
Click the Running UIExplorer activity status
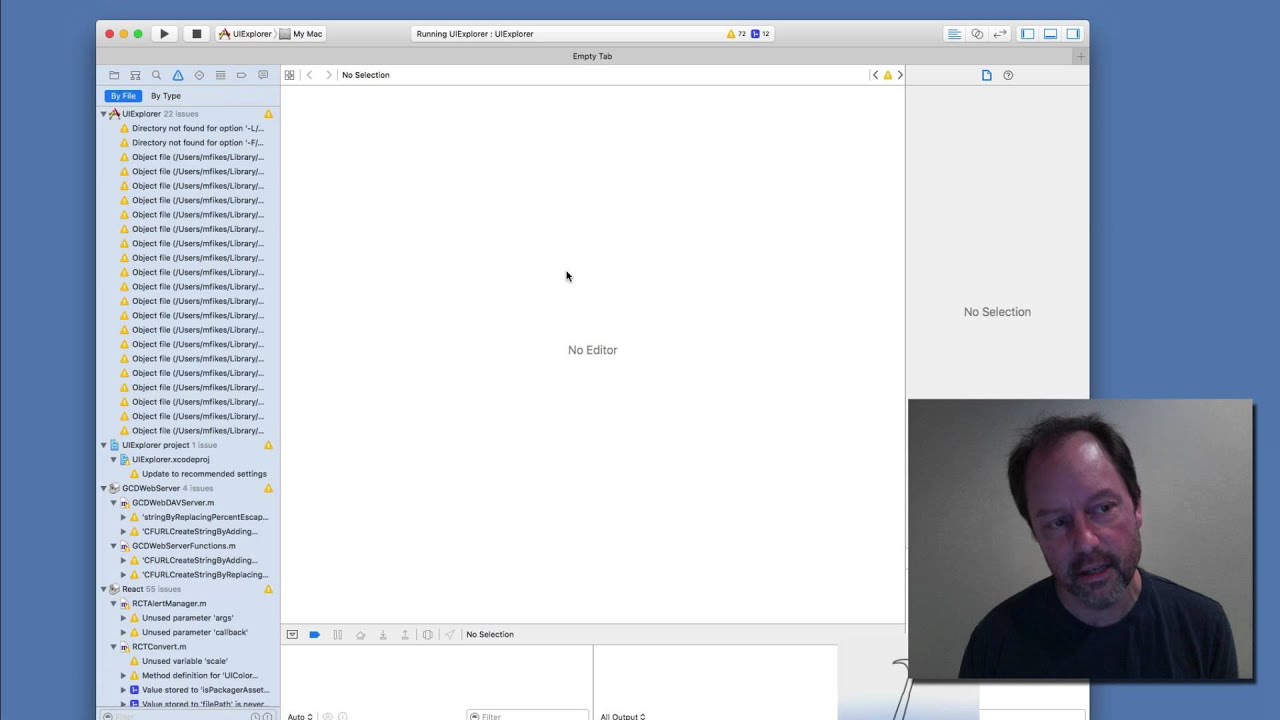(x=475, y=34)
